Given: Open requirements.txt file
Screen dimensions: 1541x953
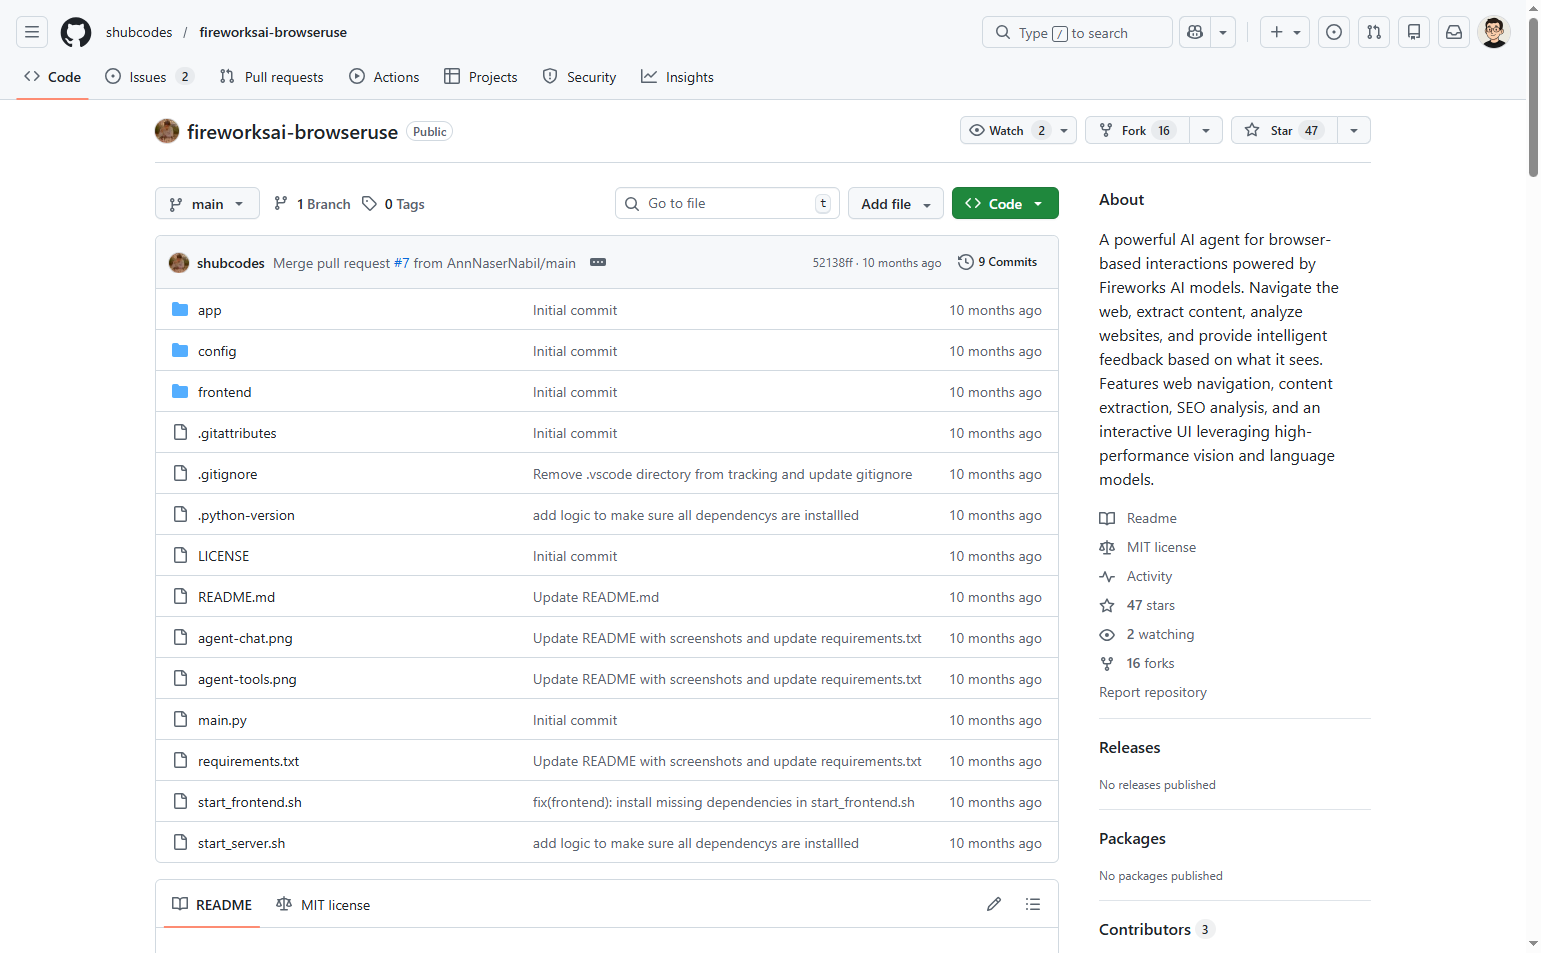Looking at the screenshot, I should click(248, 761).
